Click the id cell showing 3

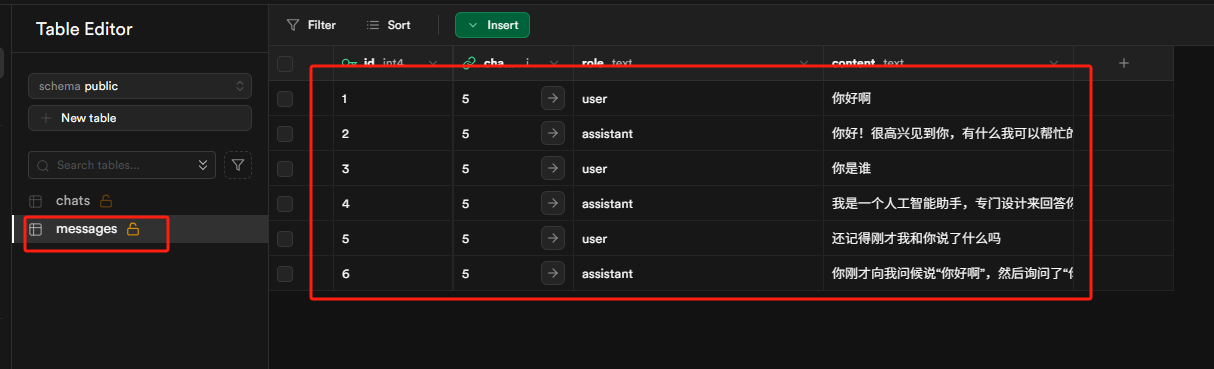tap(393, 169)
